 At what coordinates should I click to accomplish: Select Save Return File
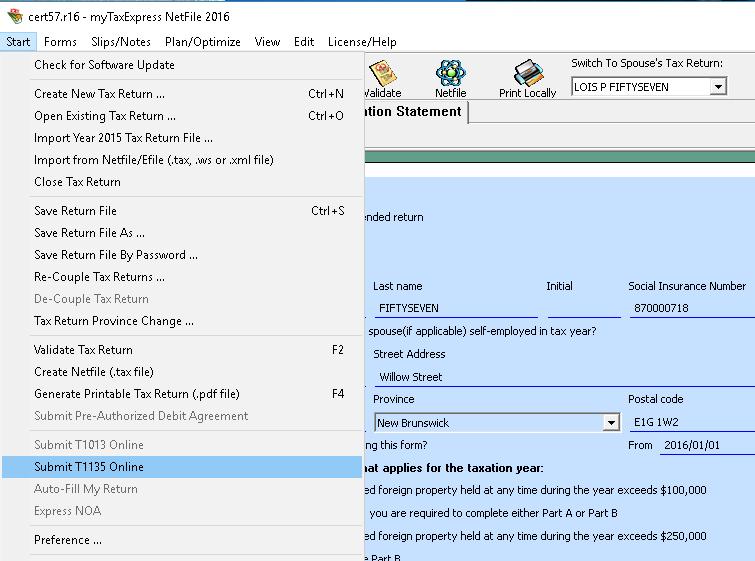point(182,211)
